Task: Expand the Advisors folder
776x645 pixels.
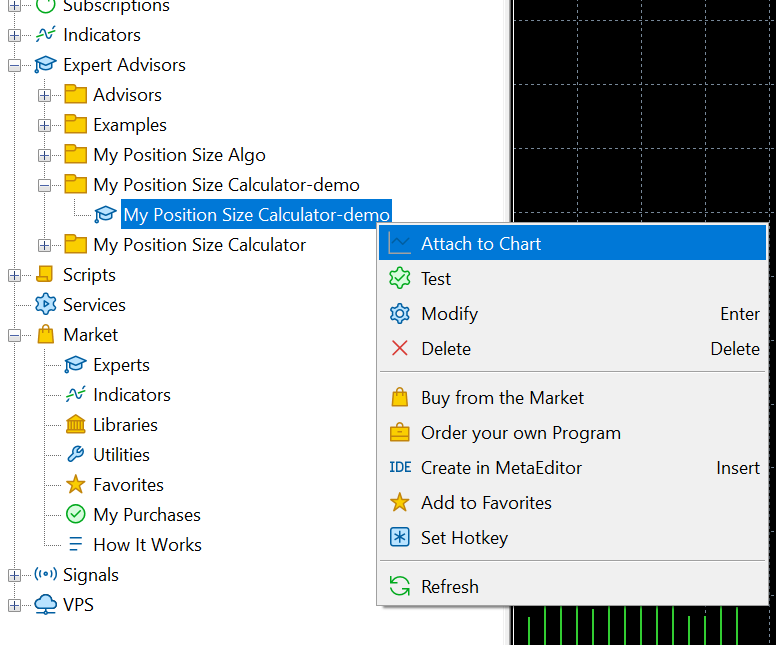Action: 45,95
